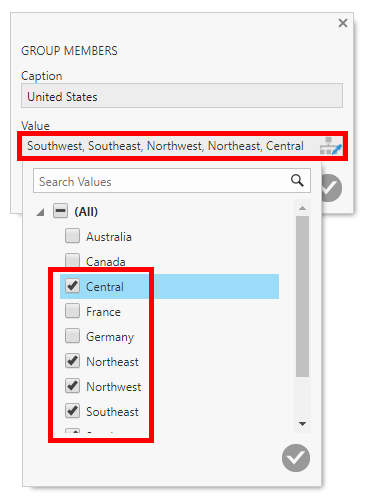Uncheck the Central checkbox

point(72,286)
